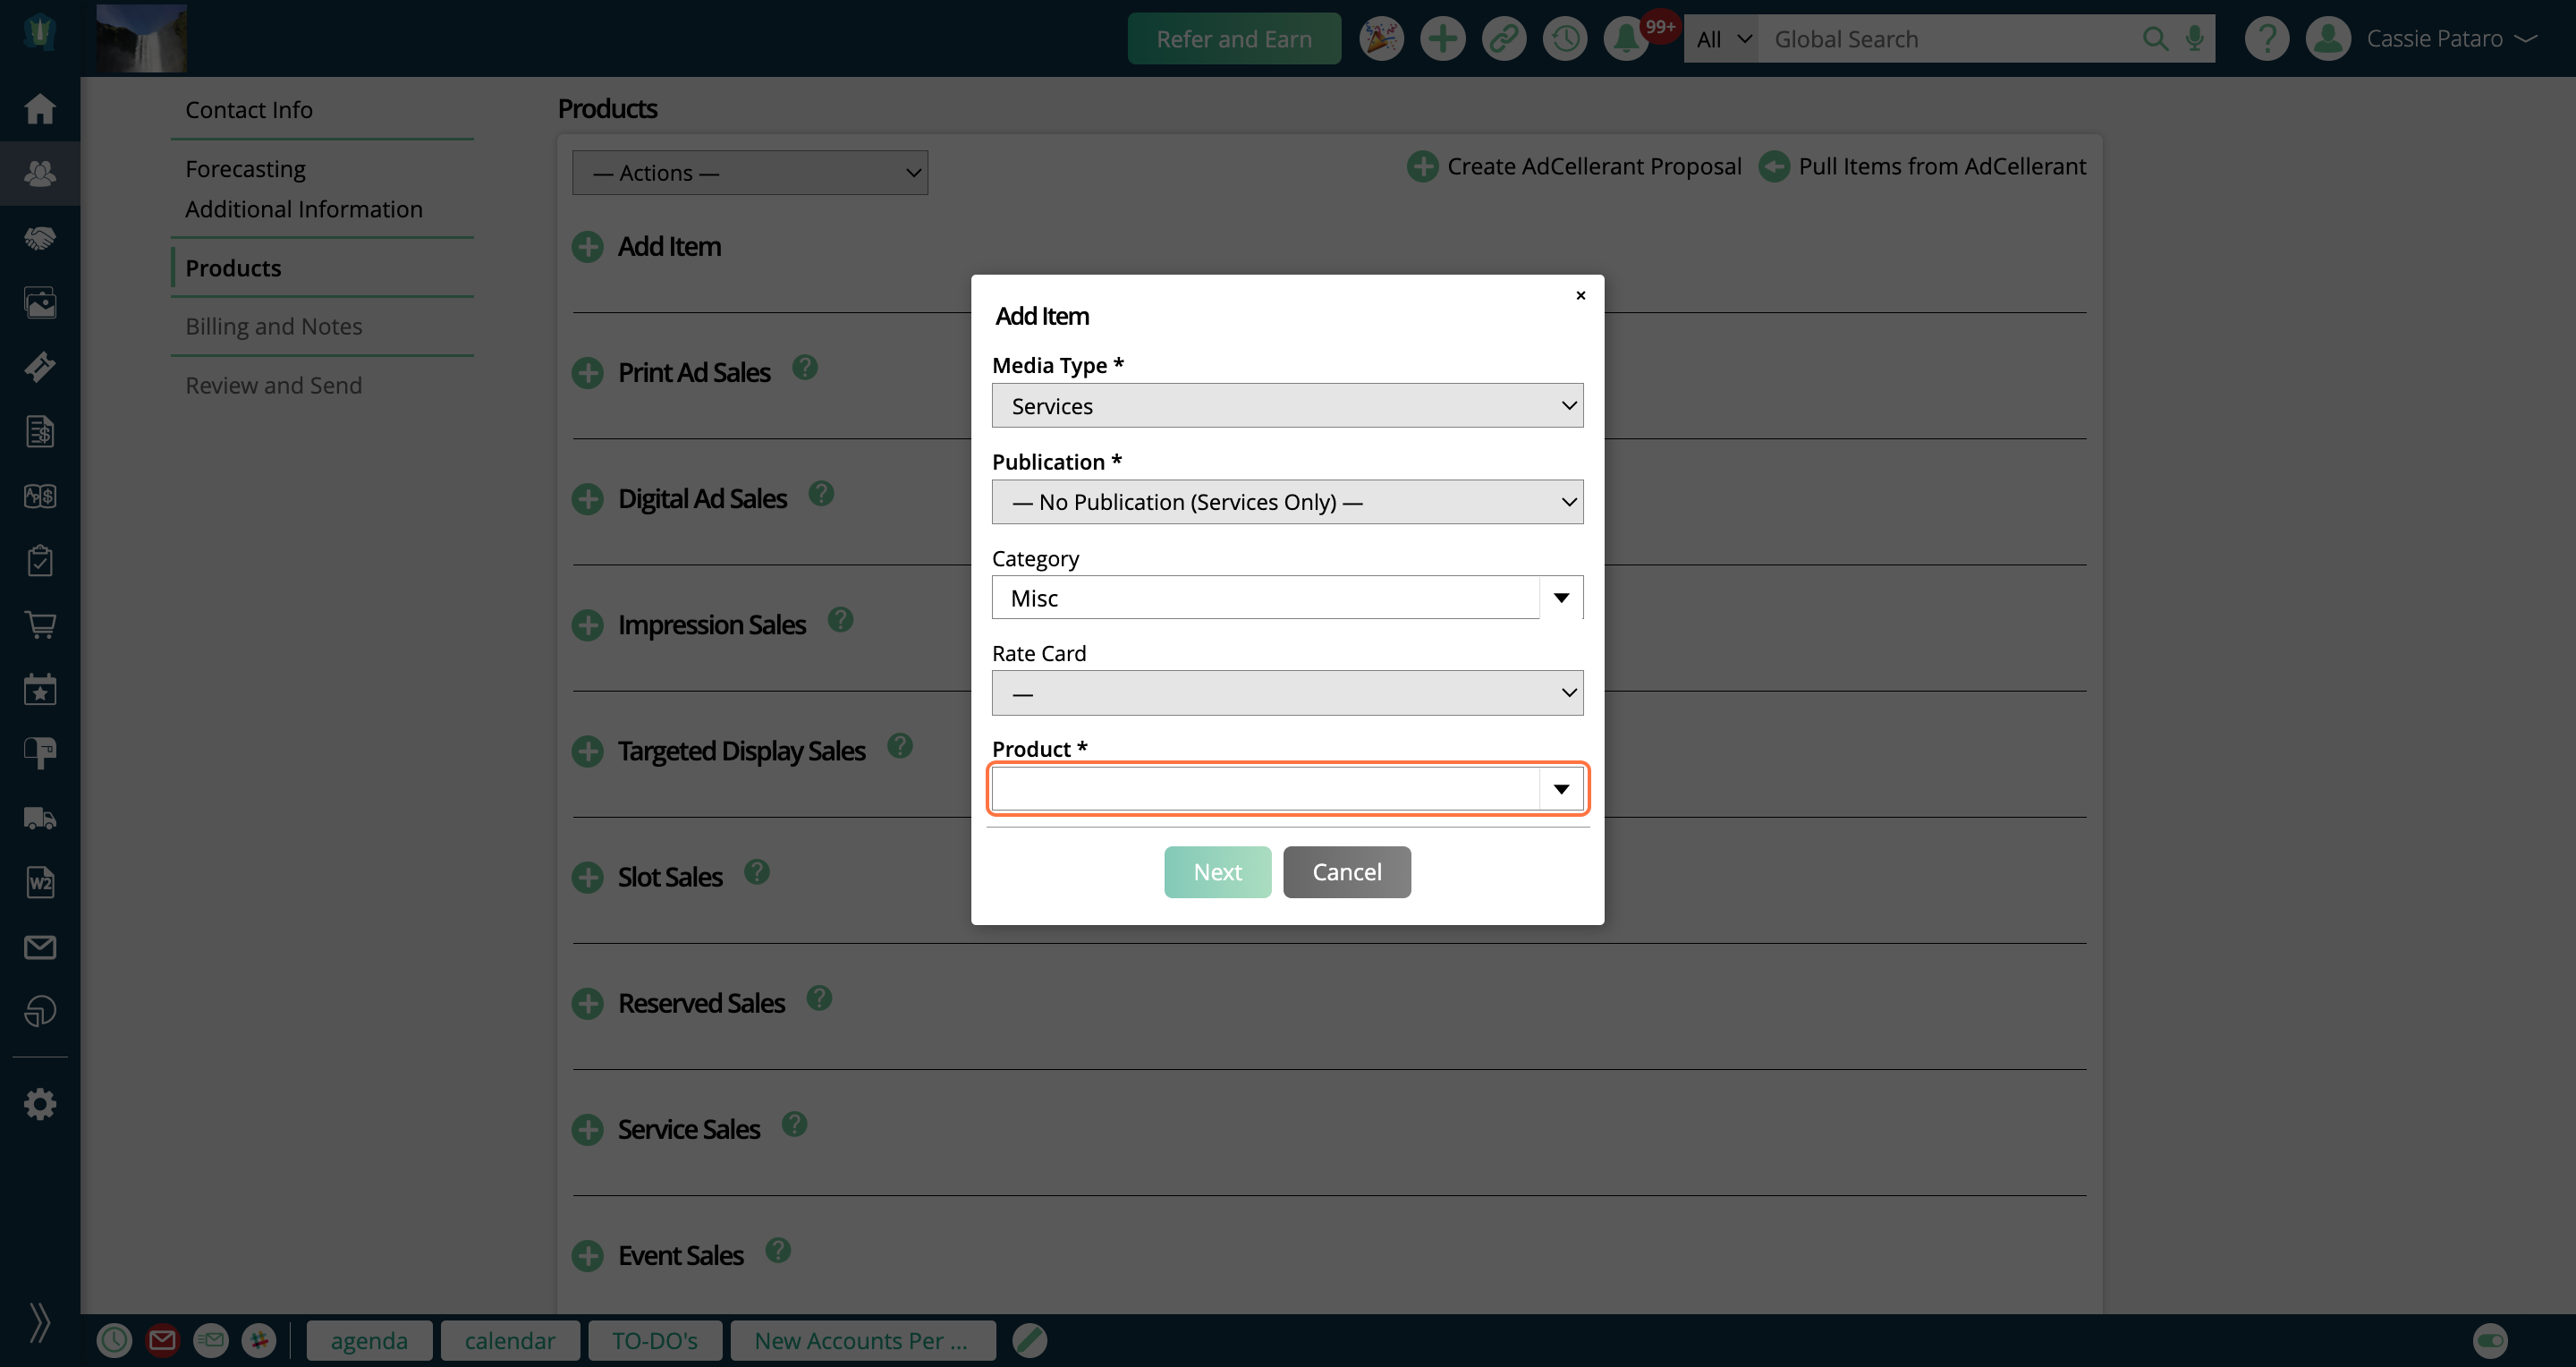This screenshot has width=2576, height=1367.
Task: Go to Billing and Notes section
Action: 273,326
